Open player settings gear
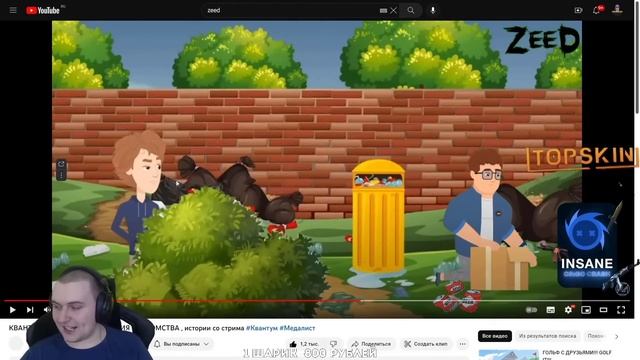 point(568,310)
